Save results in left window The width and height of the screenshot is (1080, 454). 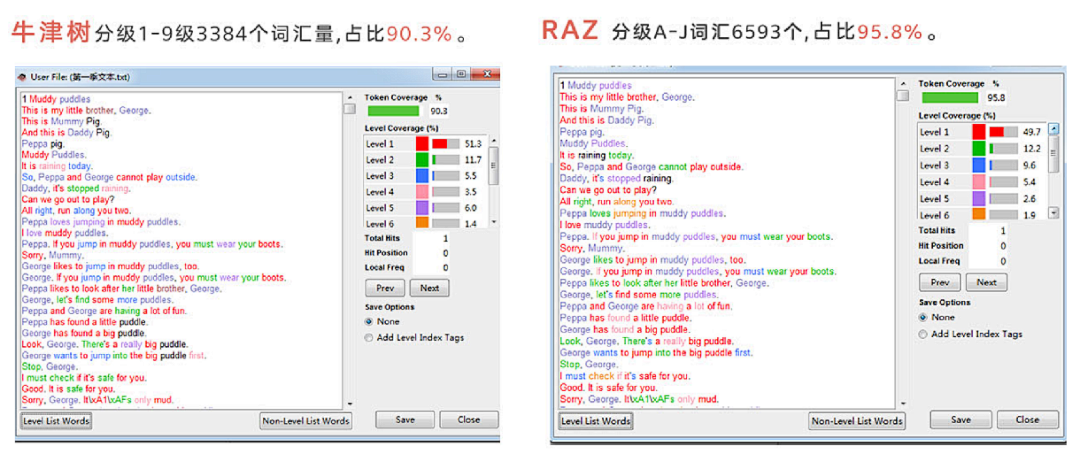tap(405, 419)
